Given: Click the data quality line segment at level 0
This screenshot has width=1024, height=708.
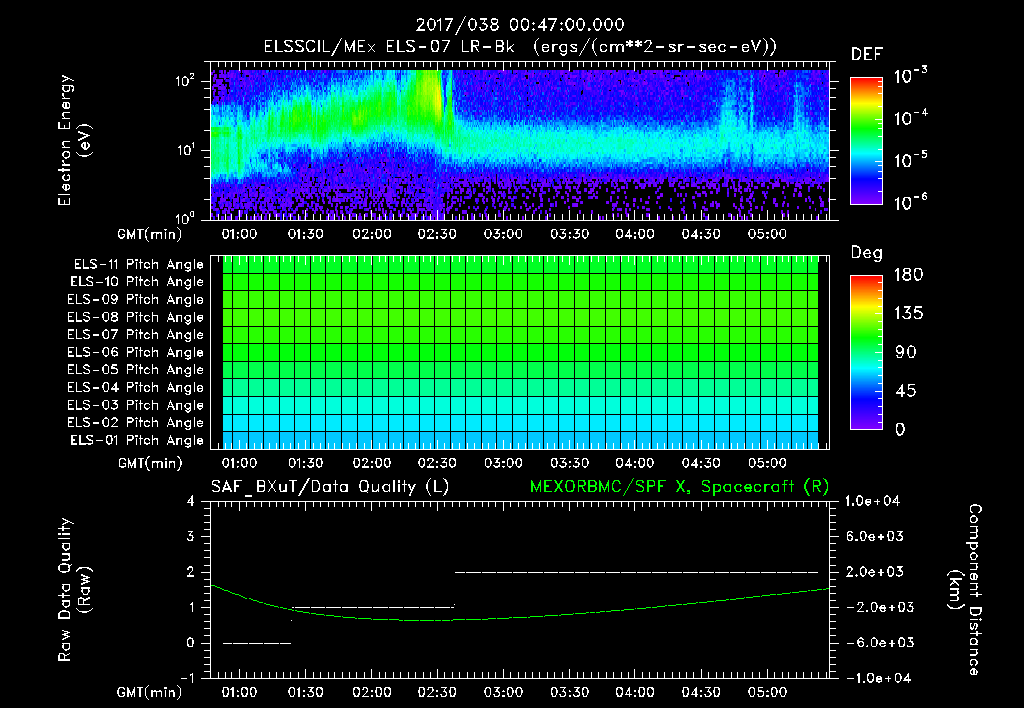Looking at the screenshot, I should click(257, 643).
